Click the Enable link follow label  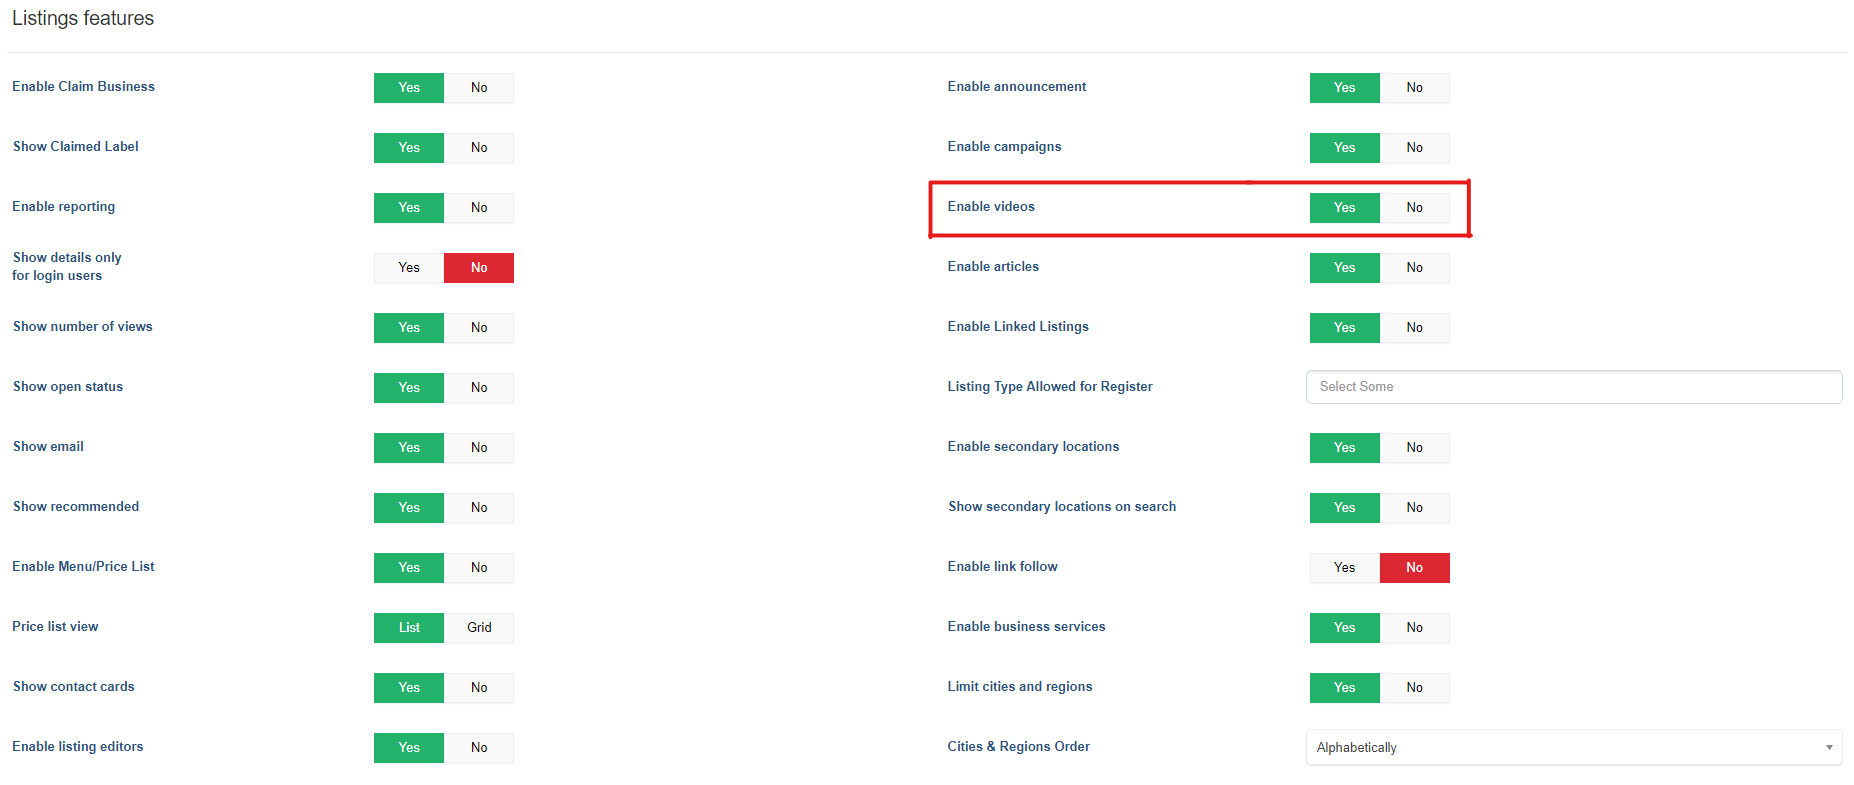point(1003,567)
